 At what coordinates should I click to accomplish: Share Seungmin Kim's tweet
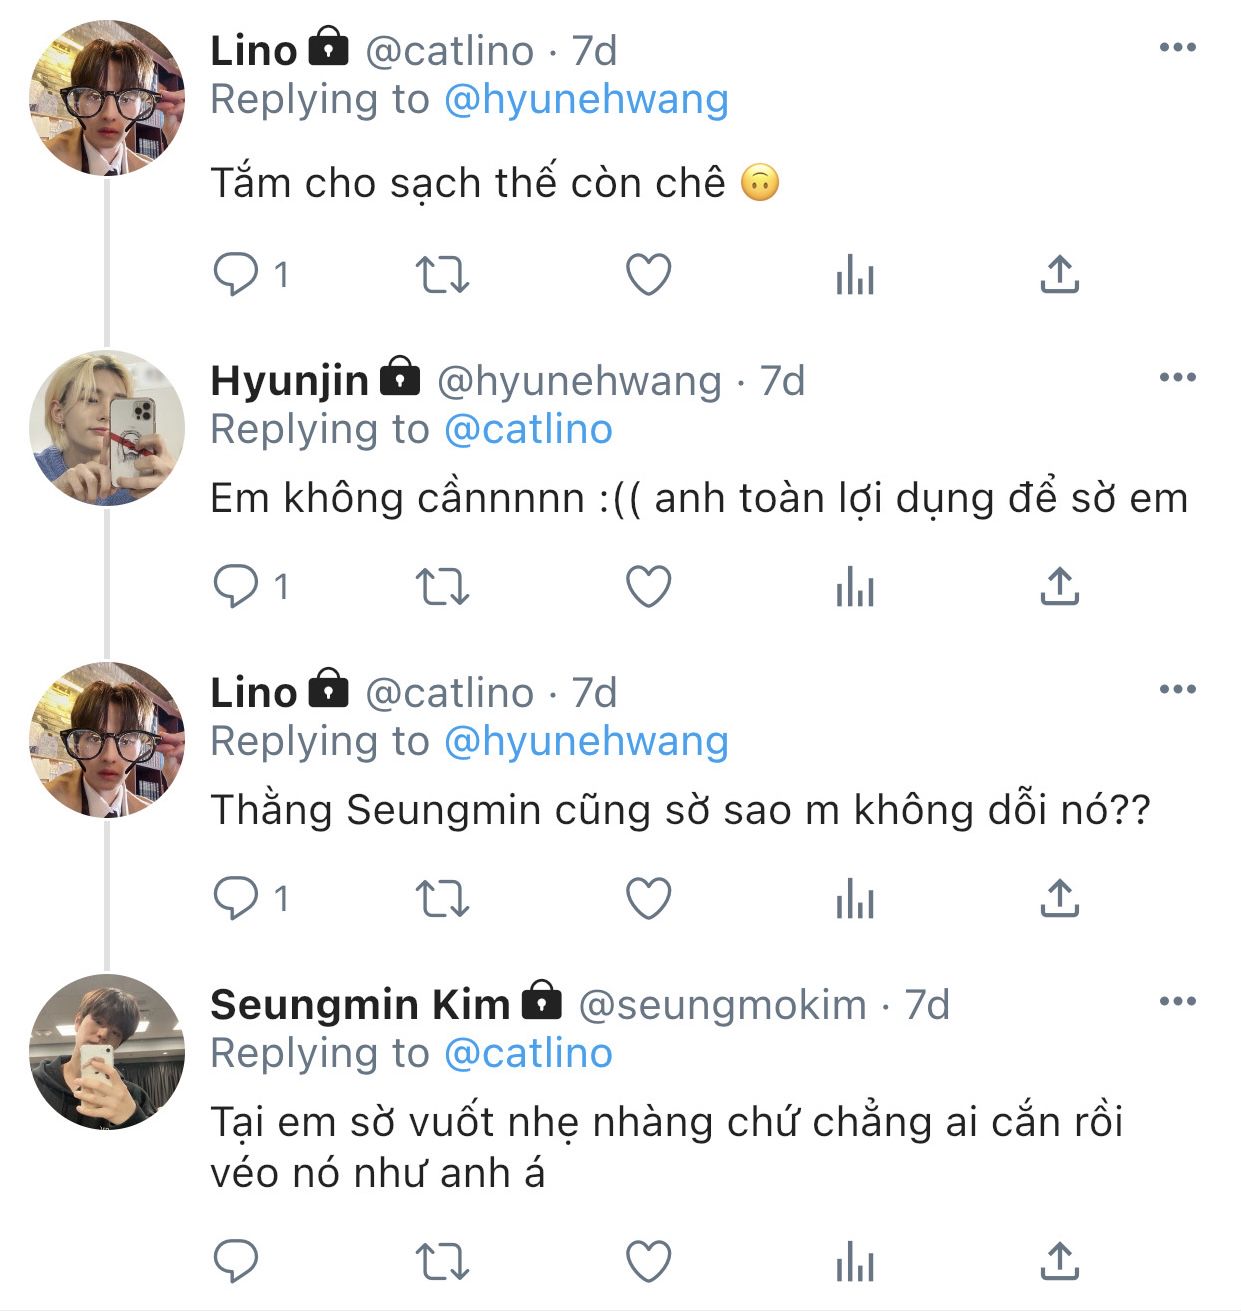[1060, 1262]
